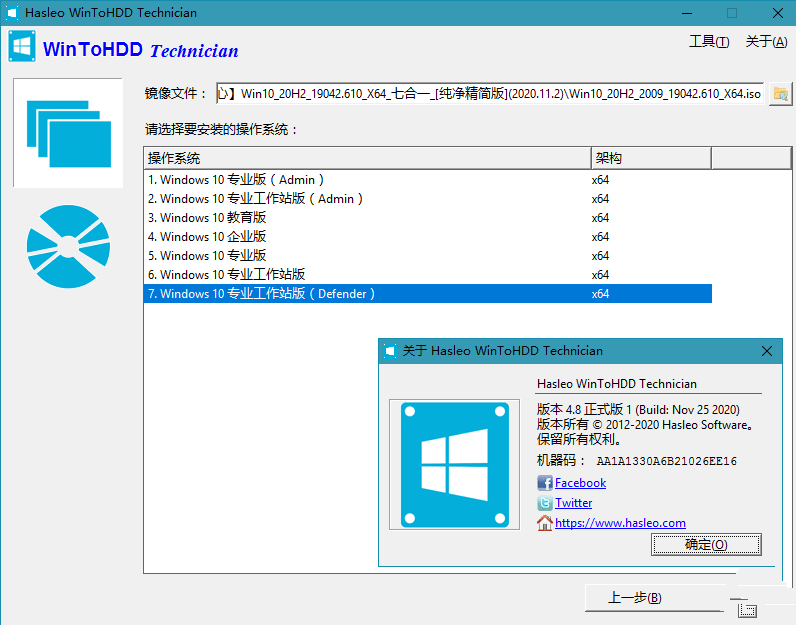Click the large Windows logo drive image
The height and width of the screenshot is (625, 796).
454,464
